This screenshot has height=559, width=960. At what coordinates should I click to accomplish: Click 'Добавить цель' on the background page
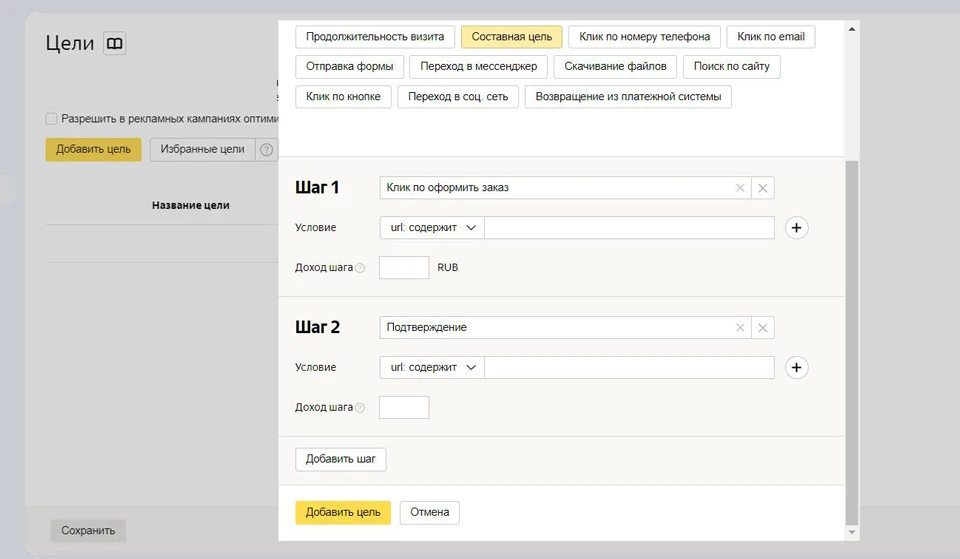tap(93, 149)
